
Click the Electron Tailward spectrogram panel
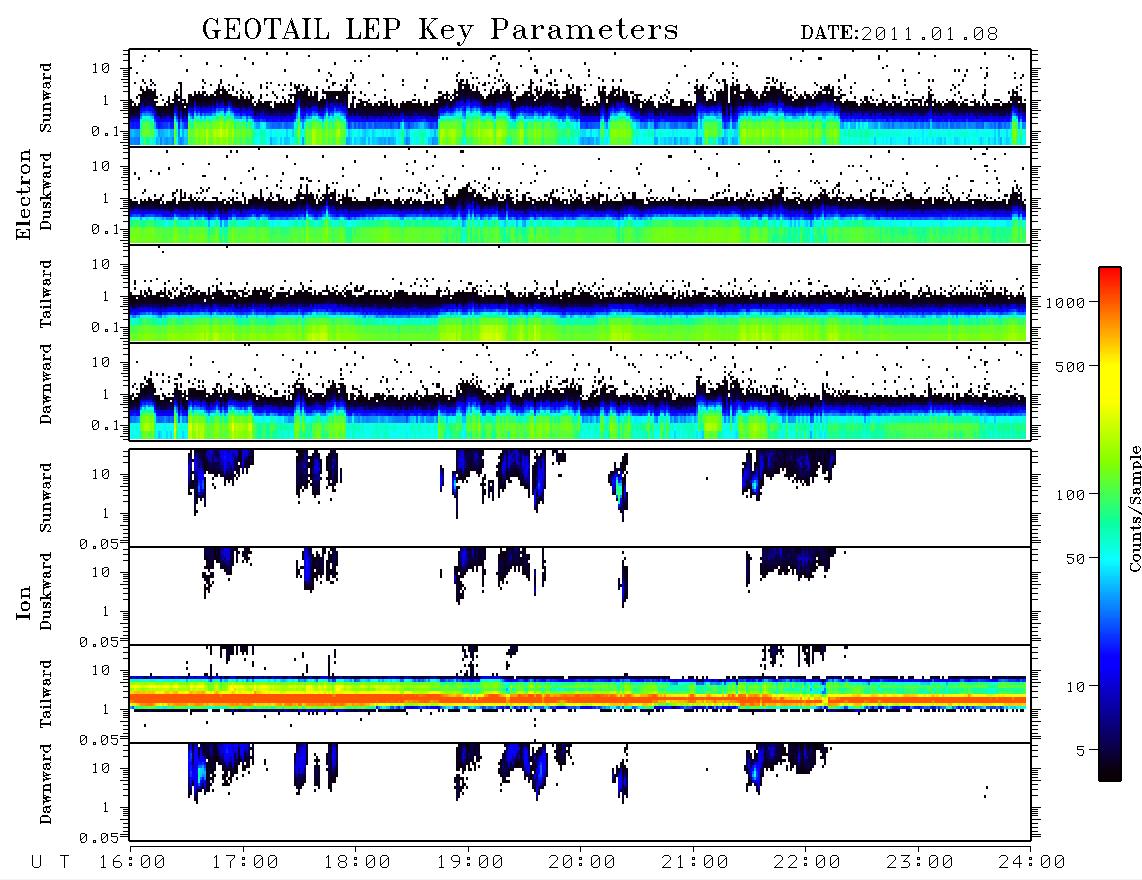click(x=580, y=294)
